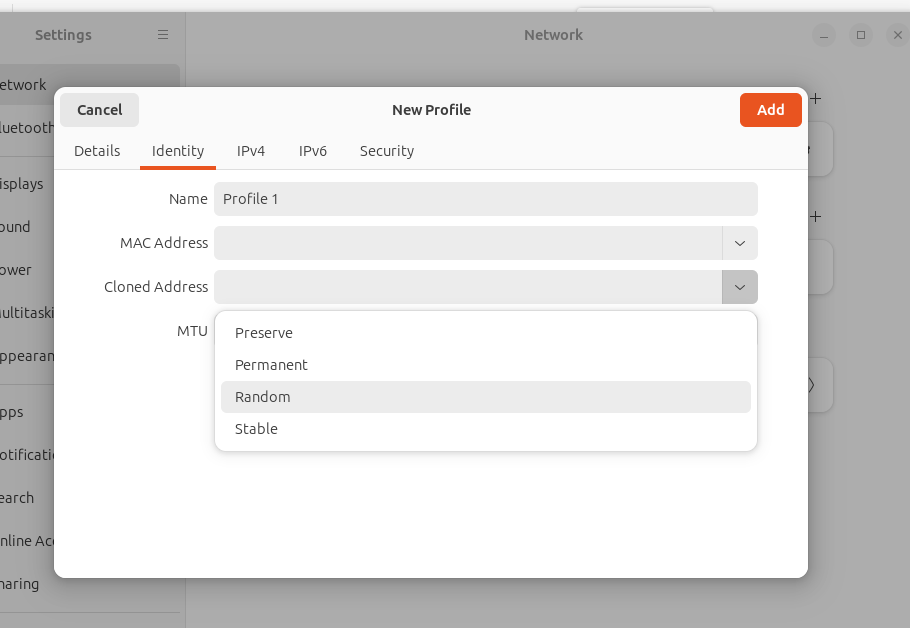Screen dimensions: 910x628
Task: Collapse the Cloned Address dropdown arrow
Action: click(740, 287)
